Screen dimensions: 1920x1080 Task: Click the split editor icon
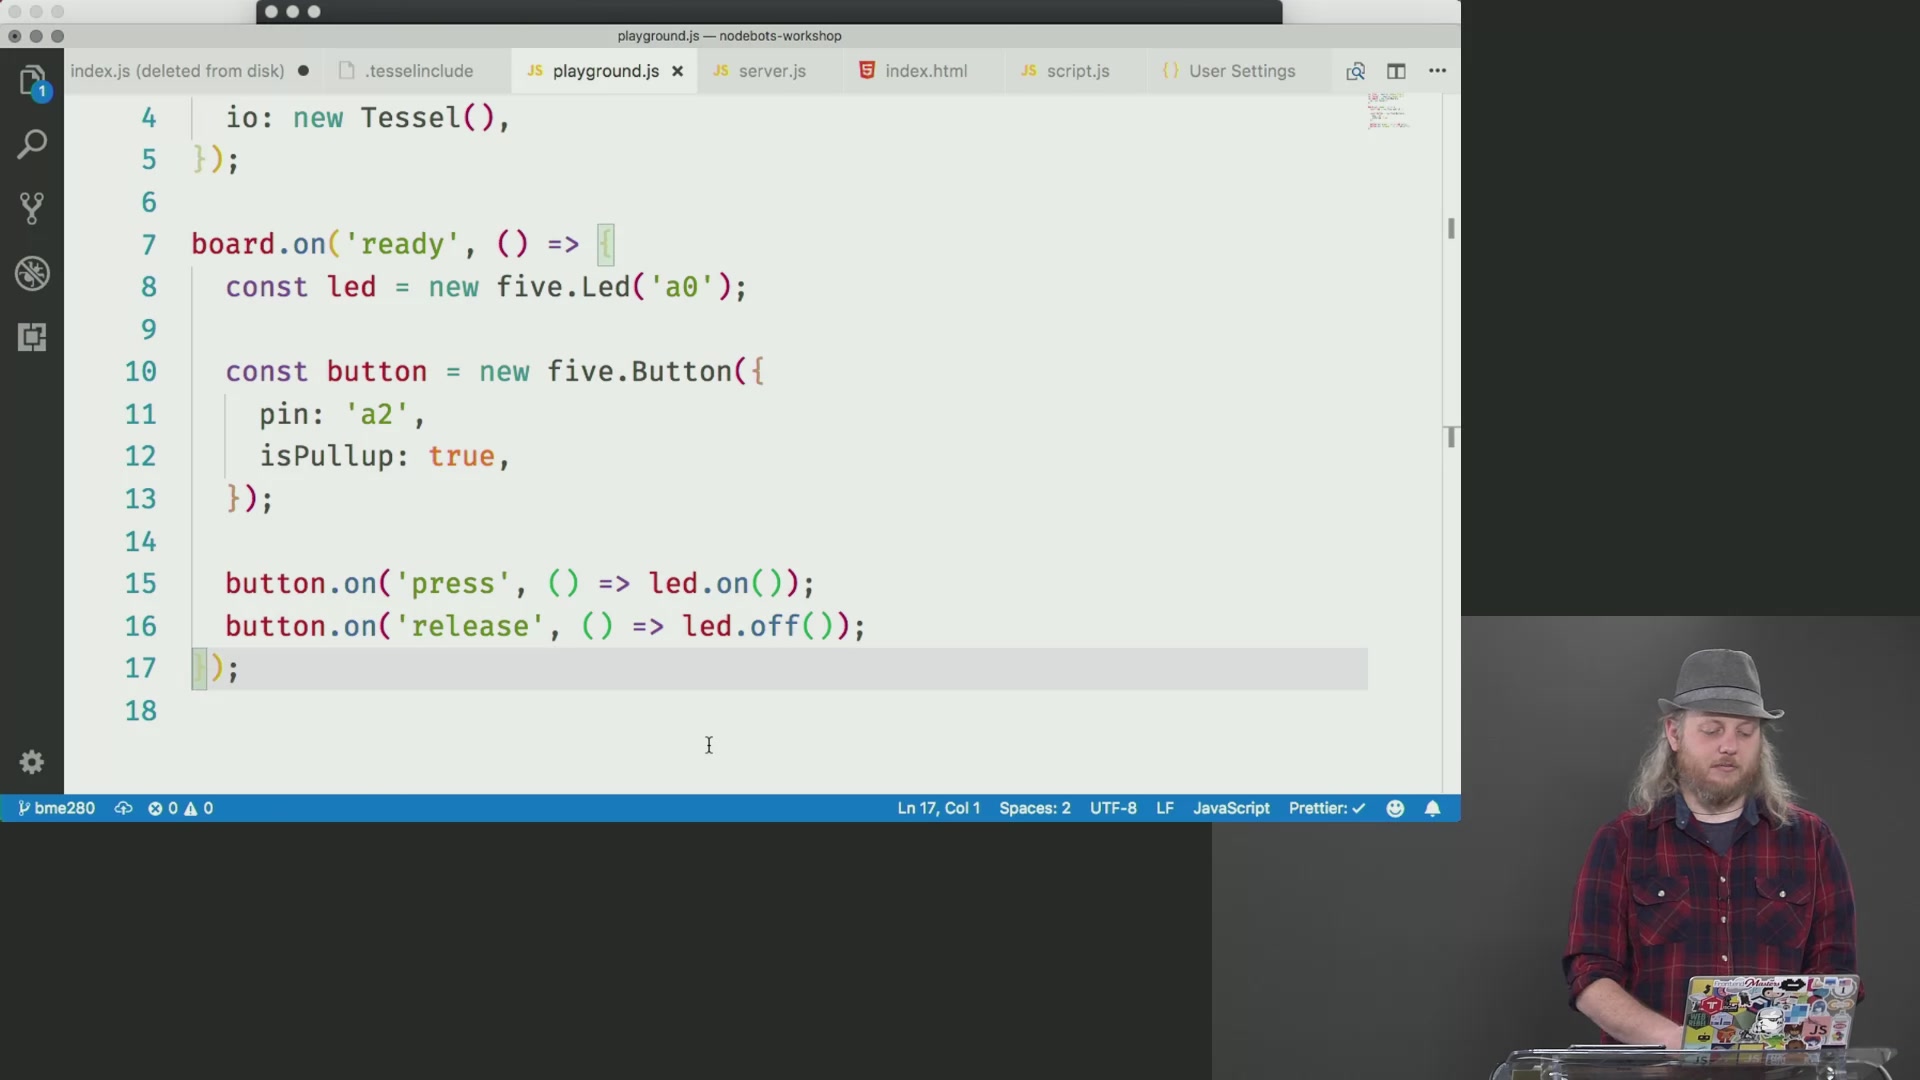[x=1396, y=71]
